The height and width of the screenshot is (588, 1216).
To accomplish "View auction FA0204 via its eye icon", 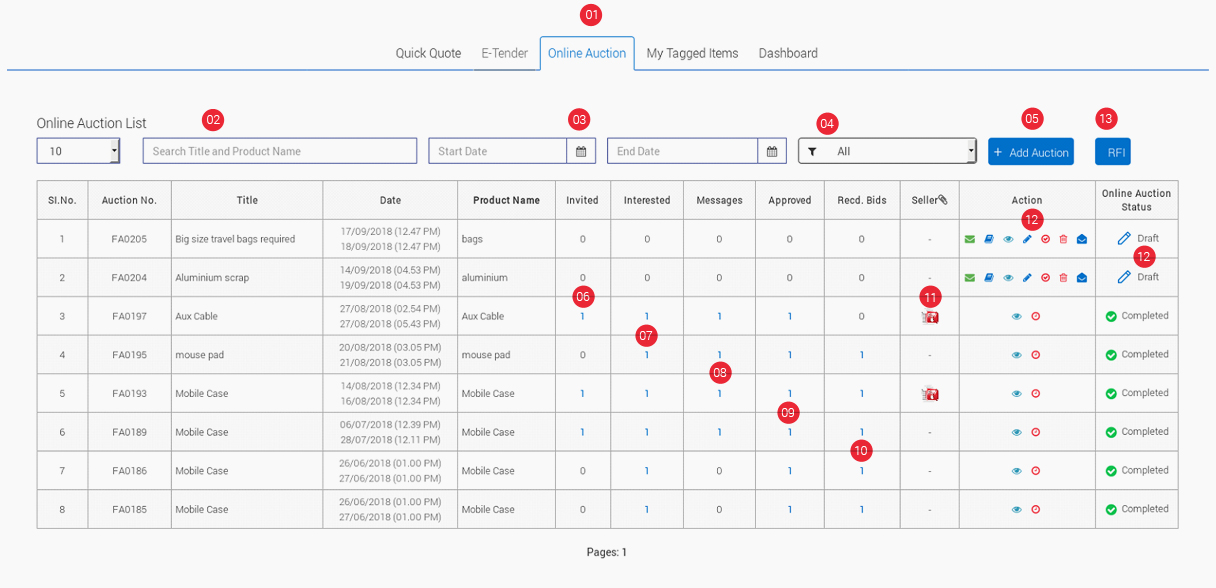I will [x=1008, y=278].
